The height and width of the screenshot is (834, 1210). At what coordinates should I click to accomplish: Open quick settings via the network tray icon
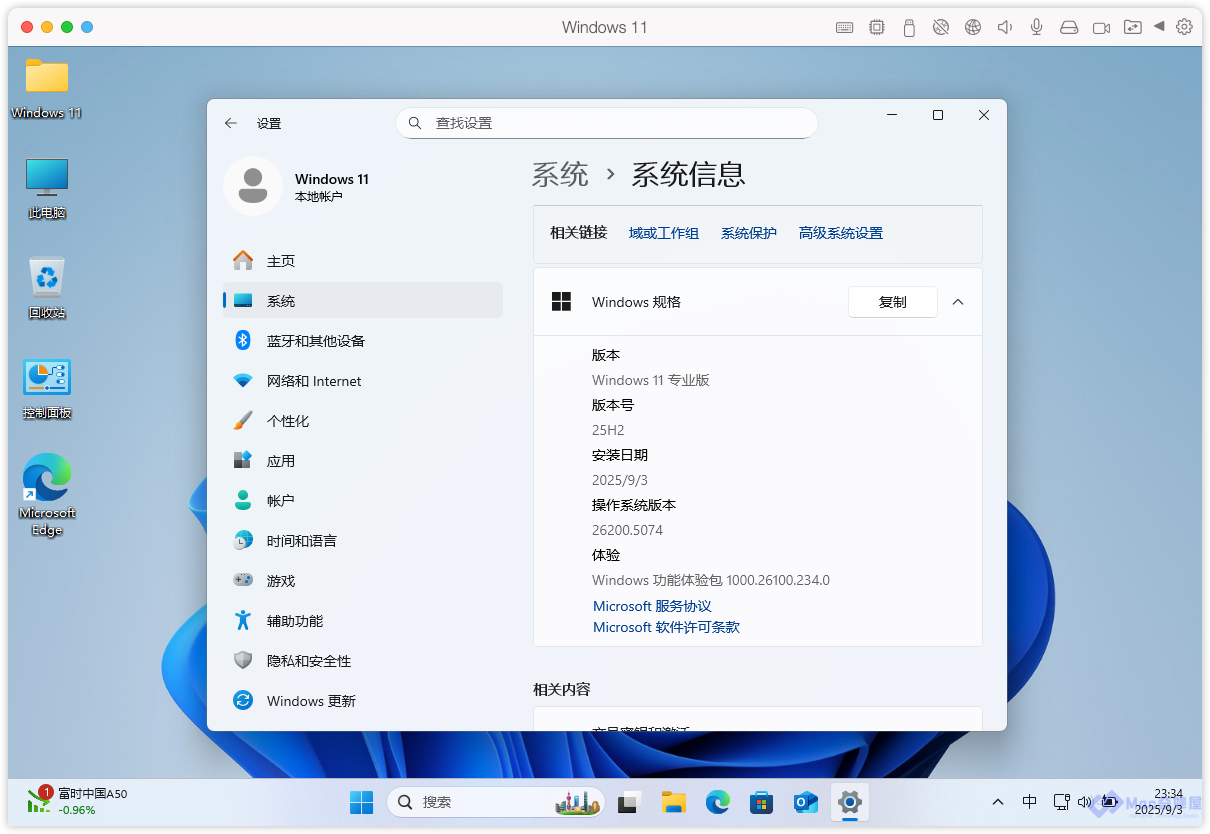1061,802
